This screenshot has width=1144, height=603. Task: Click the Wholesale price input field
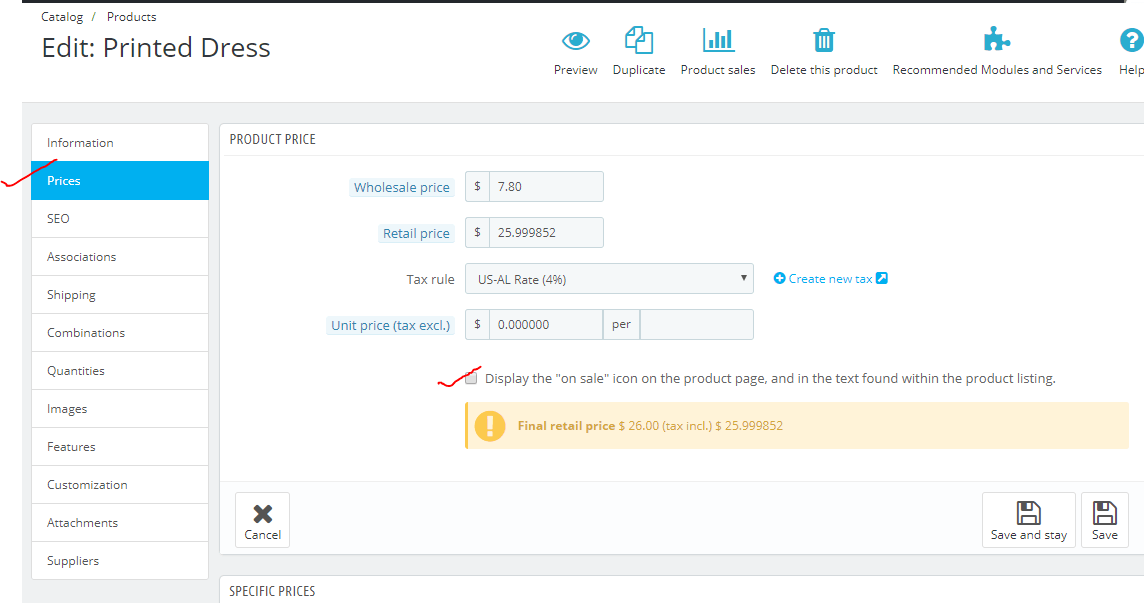pyautogui.click(x=546, y=187)
